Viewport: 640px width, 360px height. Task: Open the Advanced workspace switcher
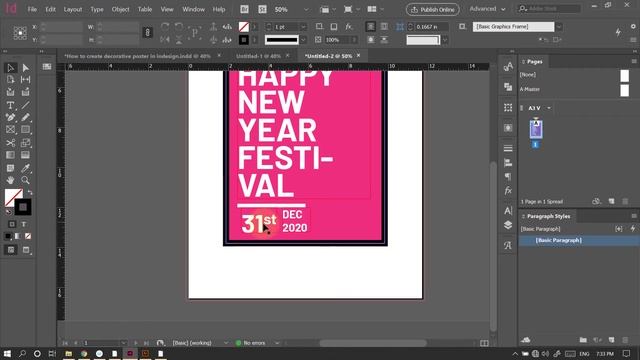[487, 9]
